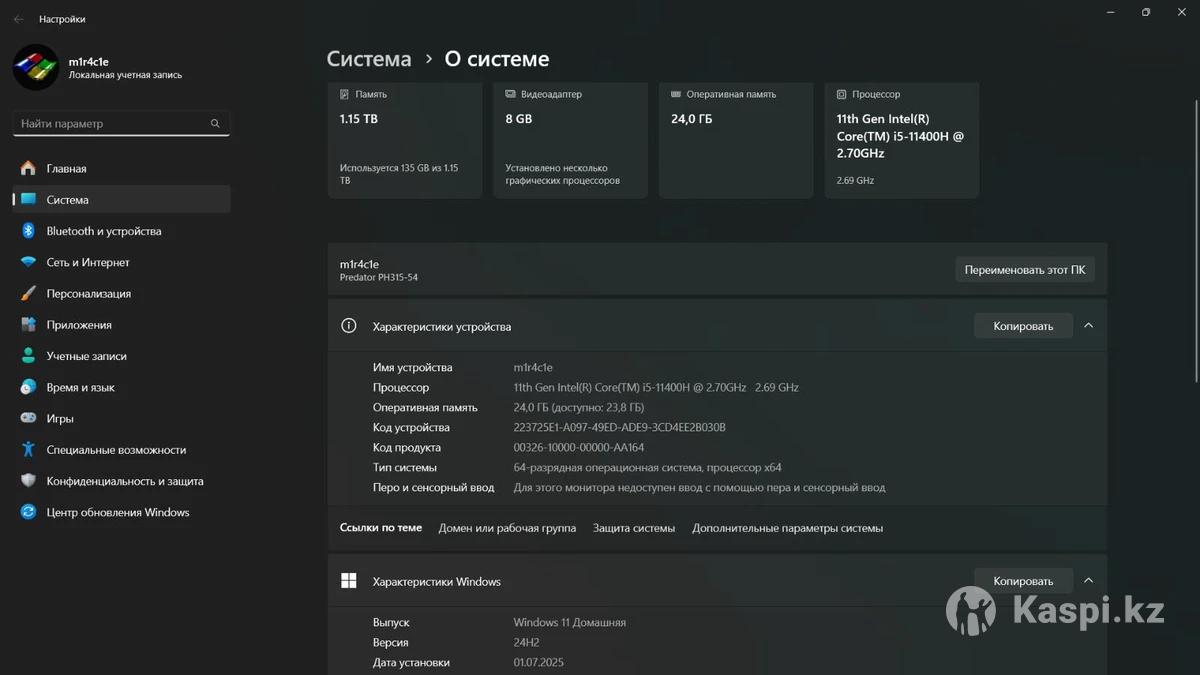Viewport: 1200px width, 675px height.
Task: Click Predator PH315-54 model text
Action: pyautogui.click(x=379, y=277)
